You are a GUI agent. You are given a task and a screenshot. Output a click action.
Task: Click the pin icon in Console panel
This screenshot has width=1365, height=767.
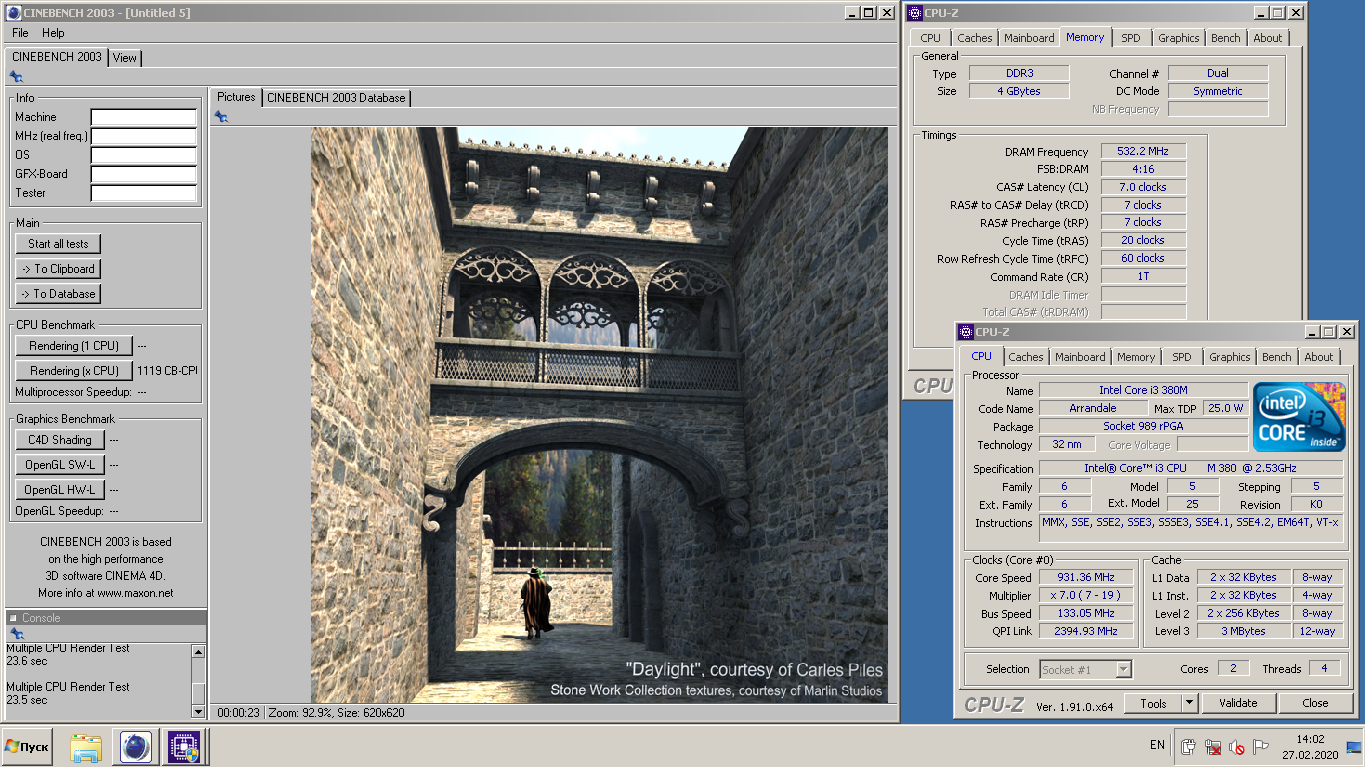(16, 634)
